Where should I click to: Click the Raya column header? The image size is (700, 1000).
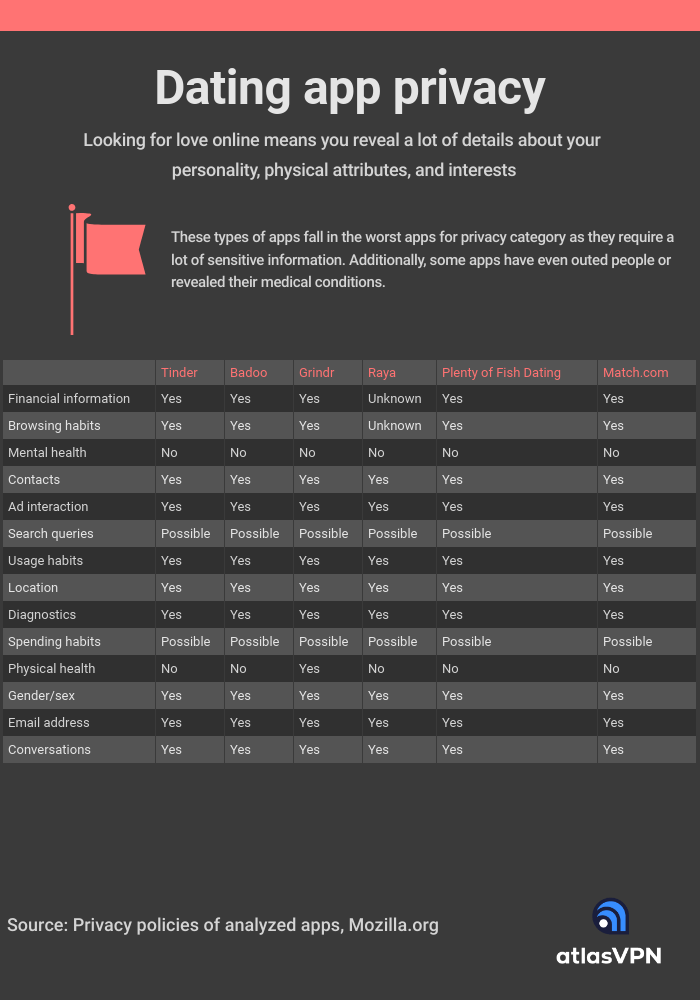381,372
